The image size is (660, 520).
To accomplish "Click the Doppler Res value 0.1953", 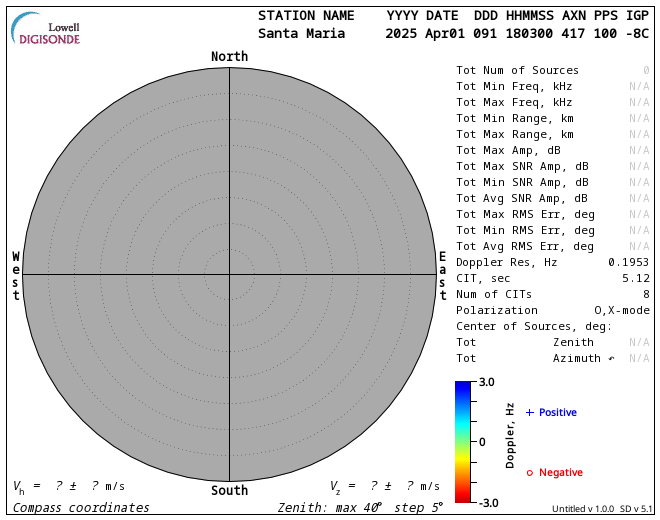I will pos(628,262).
